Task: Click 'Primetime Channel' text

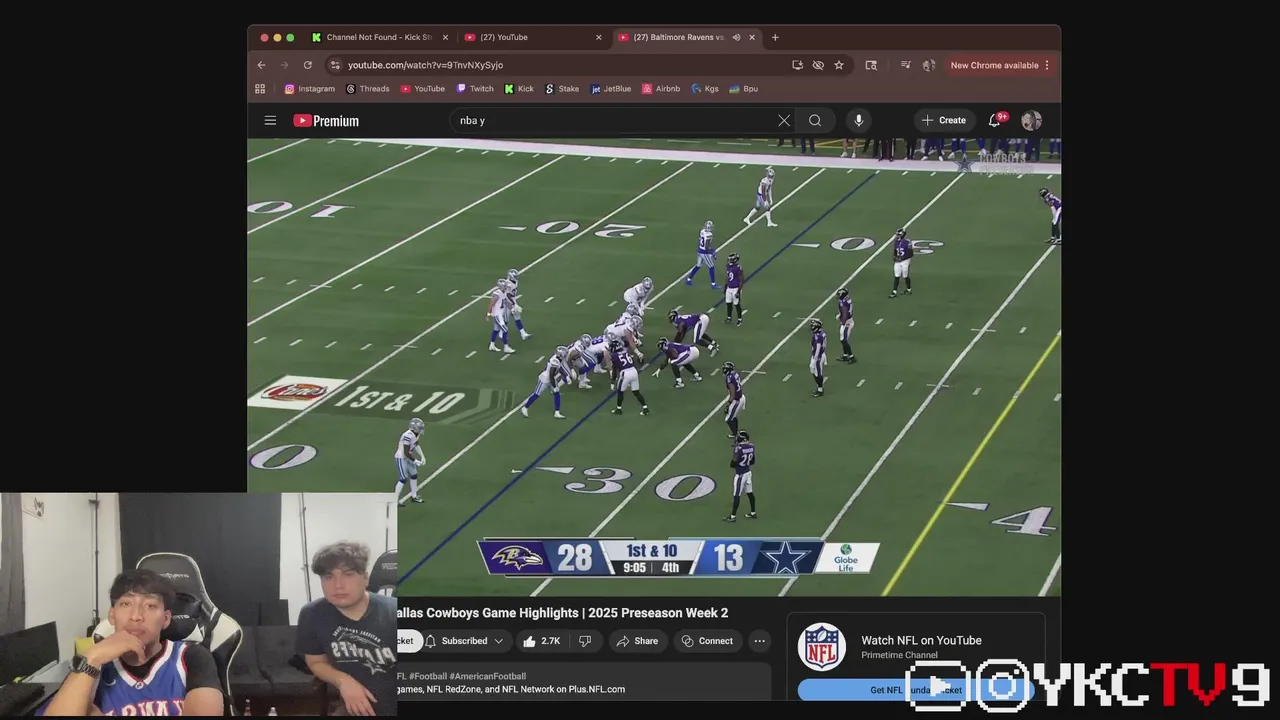Action: pos(899,655)
